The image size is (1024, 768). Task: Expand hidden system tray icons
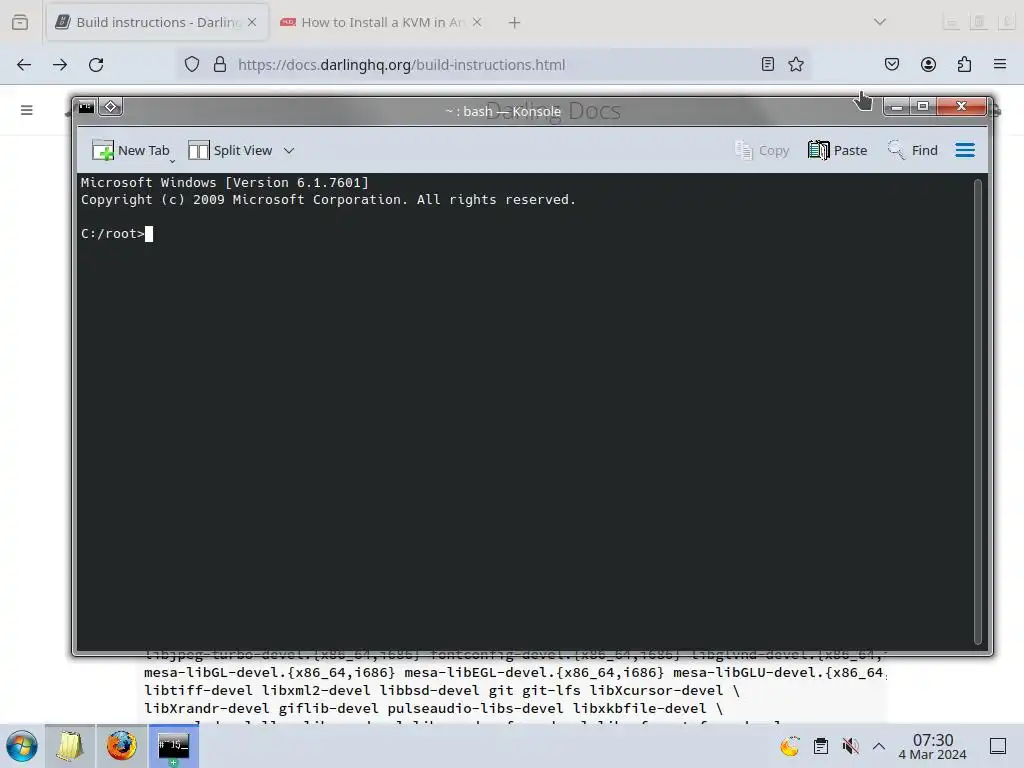(x=879, y=746)
